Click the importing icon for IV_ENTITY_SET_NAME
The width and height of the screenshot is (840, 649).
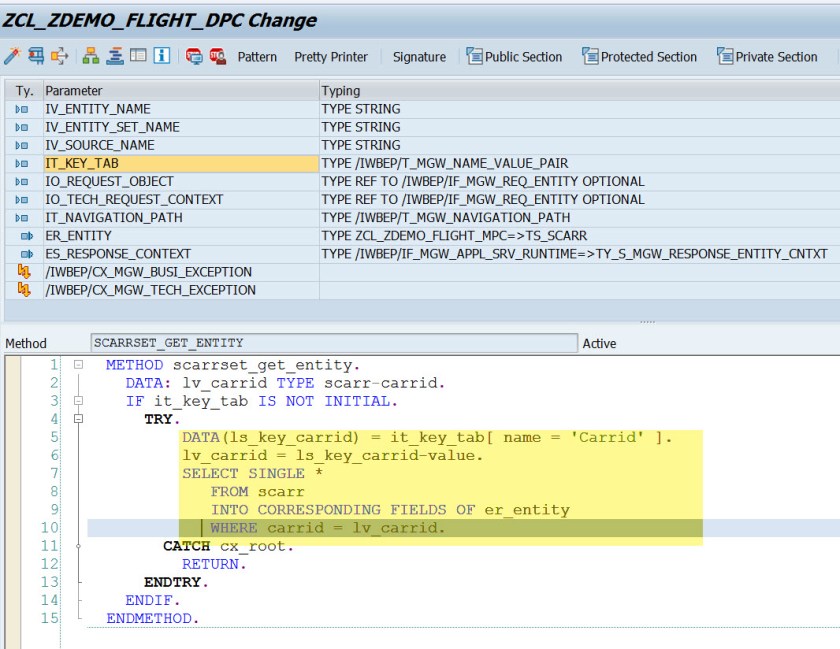point(21,128)
